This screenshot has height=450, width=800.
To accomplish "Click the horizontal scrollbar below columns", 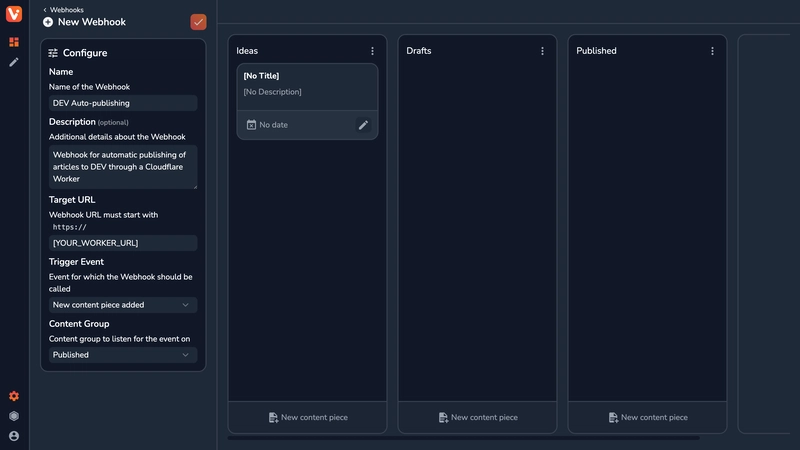I will [463, 438].
